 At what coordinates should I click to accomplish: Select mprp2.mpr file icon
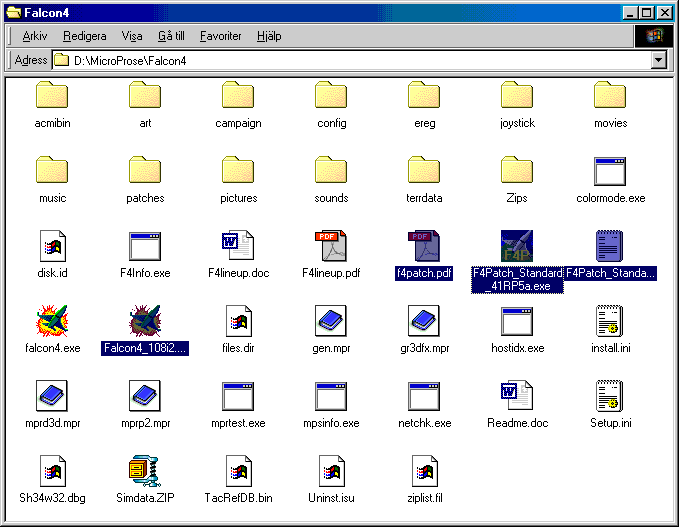(x=145, y=396)
